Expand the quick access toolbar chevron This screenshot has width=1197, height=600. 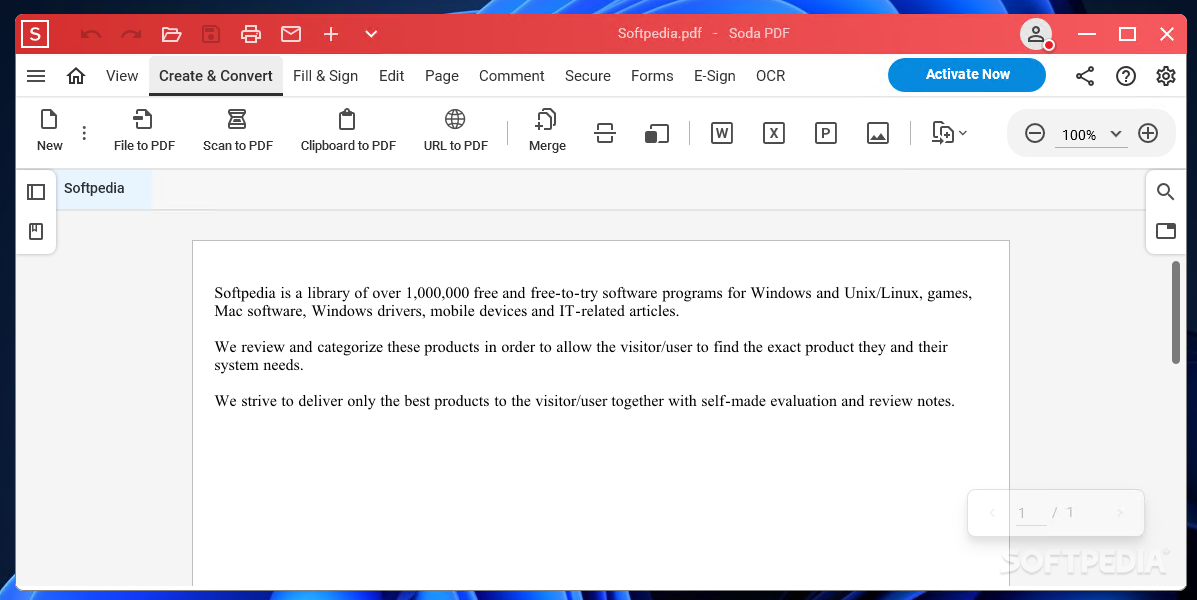point(371,34)
